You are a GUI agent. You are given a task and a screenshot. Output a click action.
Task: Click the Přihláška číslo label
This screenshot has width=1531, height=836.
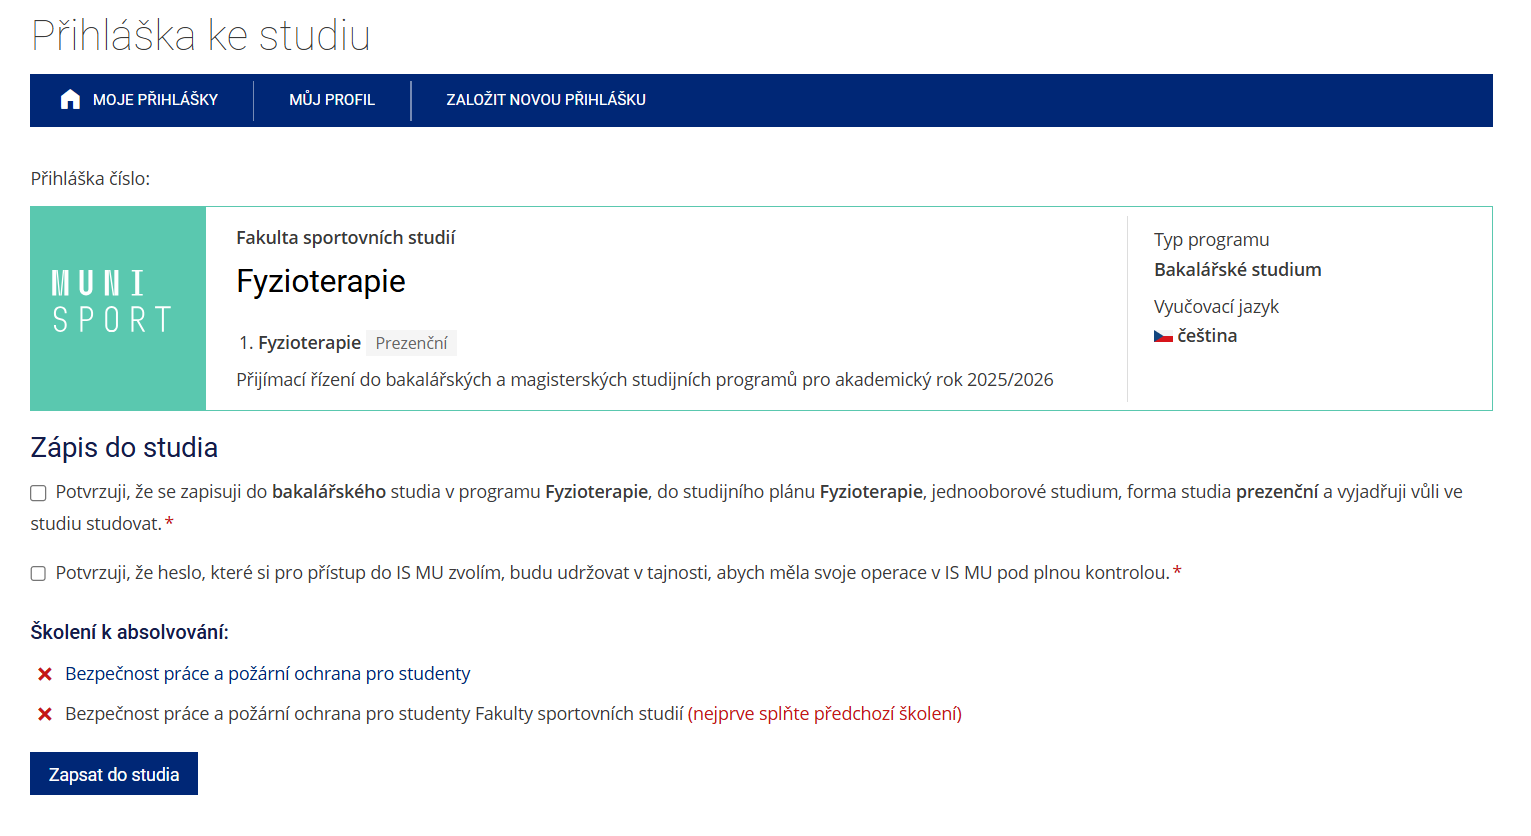[90, 179]
